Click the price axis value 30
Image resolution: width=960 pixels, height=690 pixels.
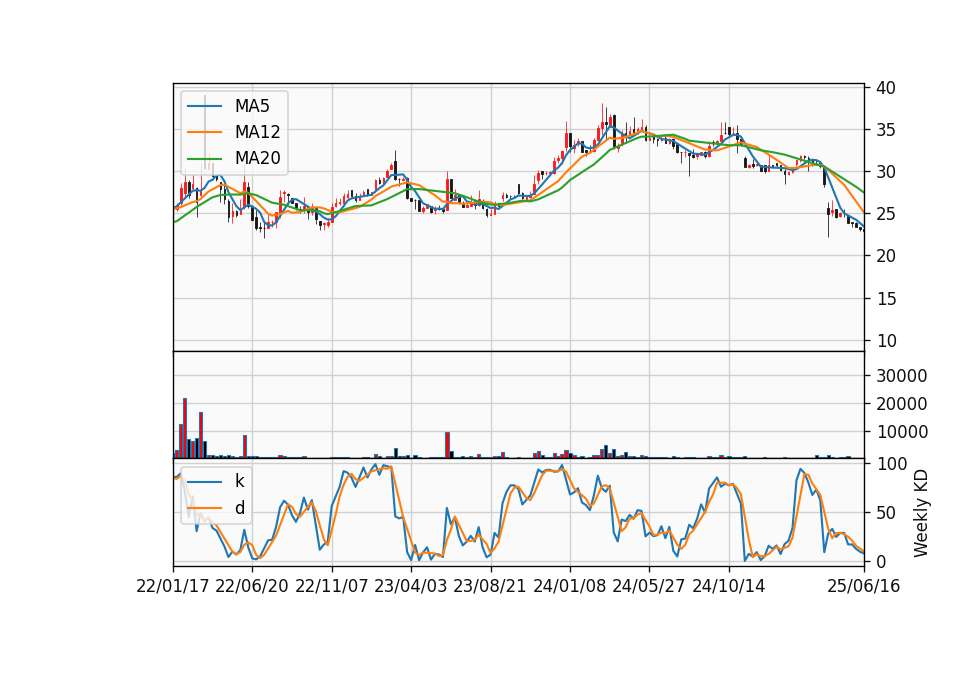point(885,172)
